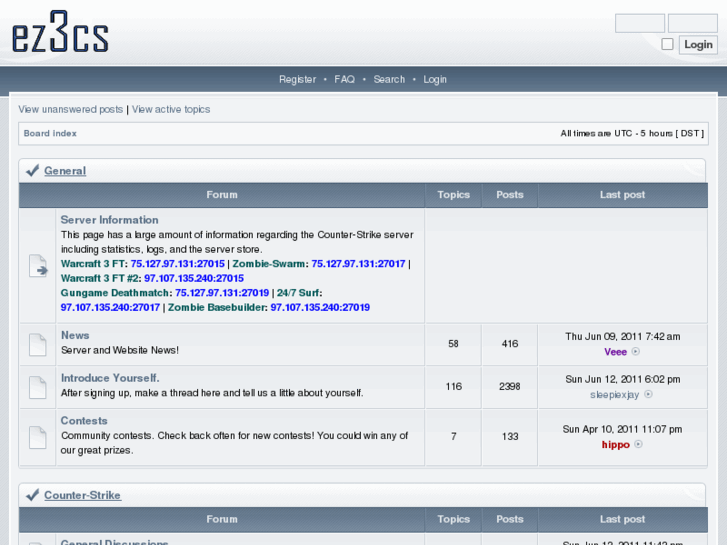The width and height of the screenshot is (727, 545).
Task: Open Zombie Basebuilder address 97.107.135.240:27019
Action: point(320,308)
